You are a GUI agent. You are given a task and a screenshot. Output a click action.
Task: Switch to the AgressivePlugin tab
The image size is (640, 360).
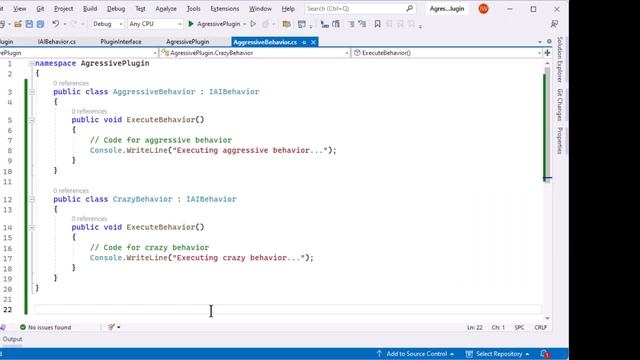pyautogui.click(x=188, y=42)
